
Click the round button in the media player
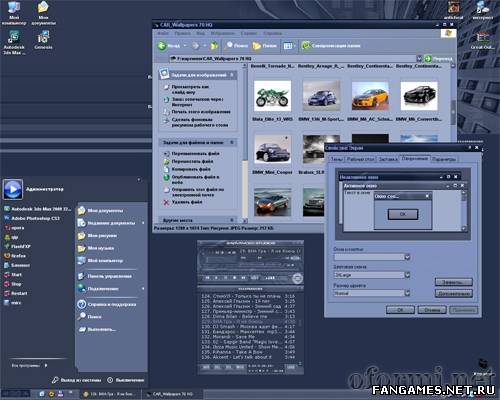(x=297, y=278)
